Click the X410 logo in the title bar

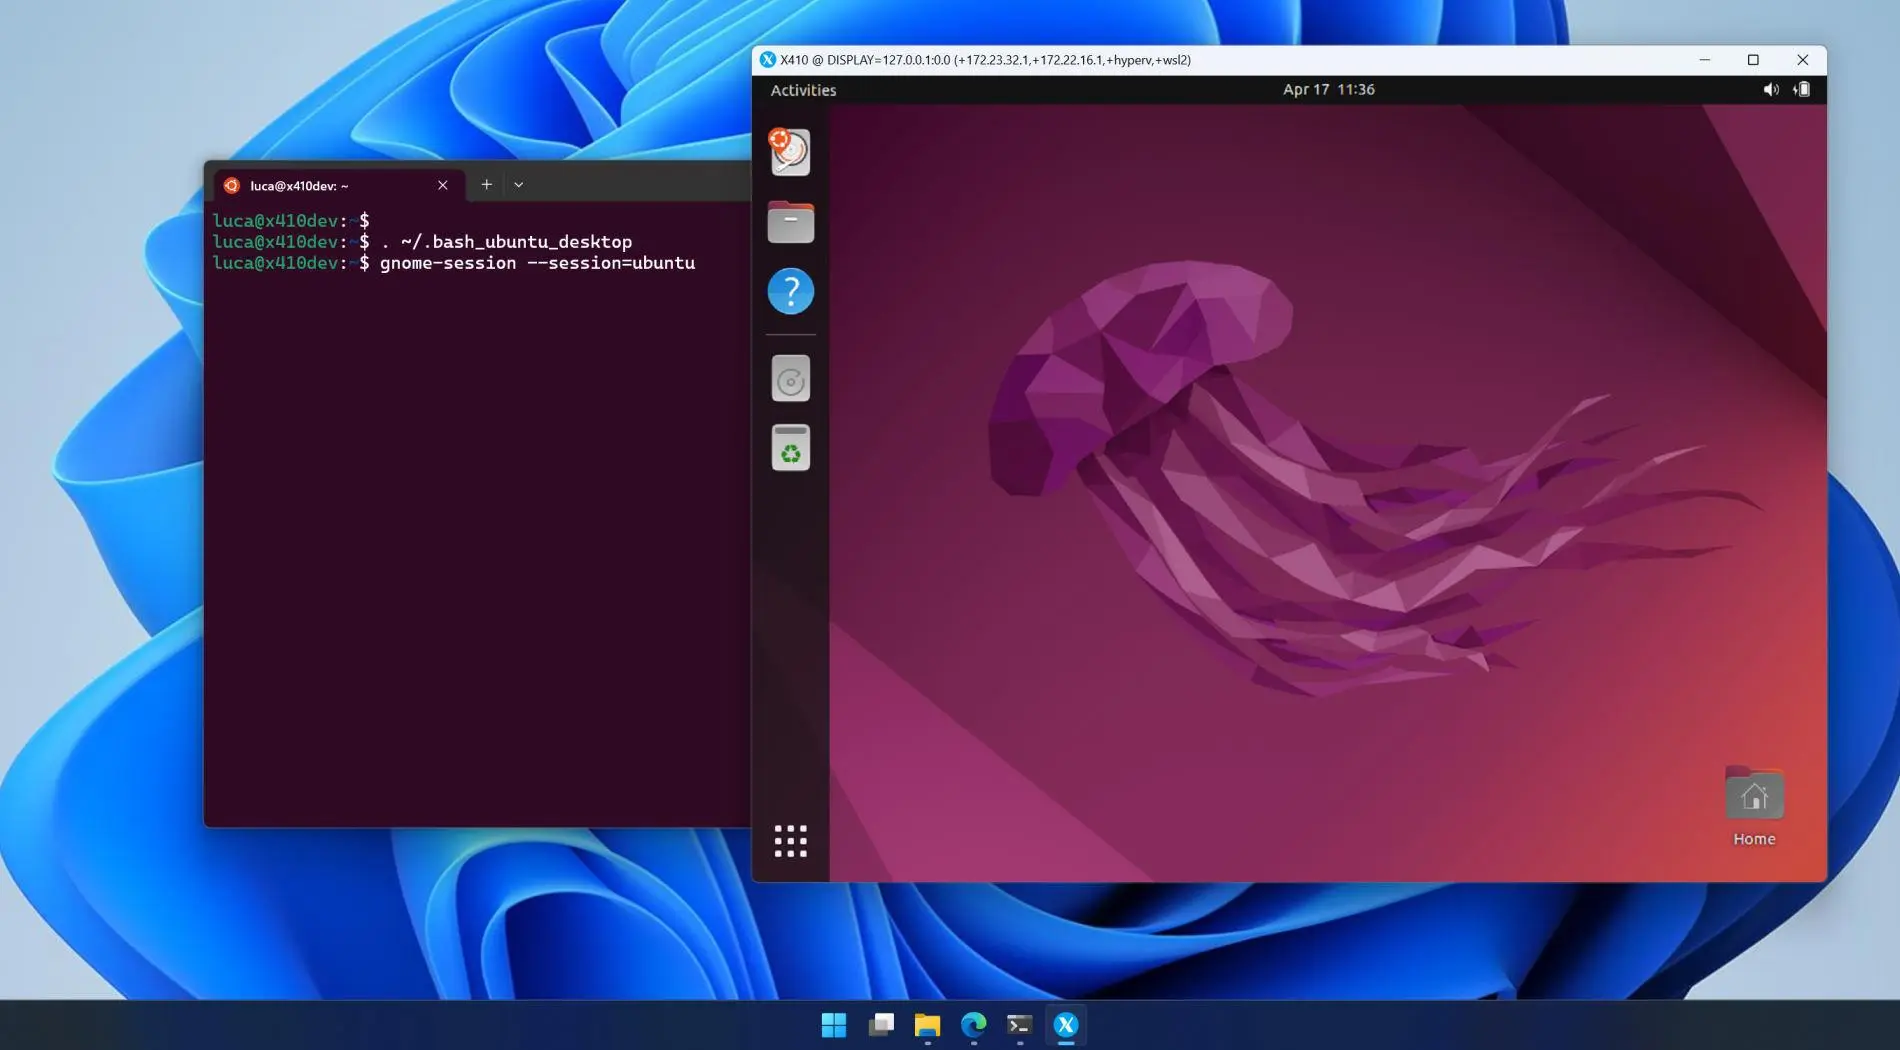coord(767,60)
